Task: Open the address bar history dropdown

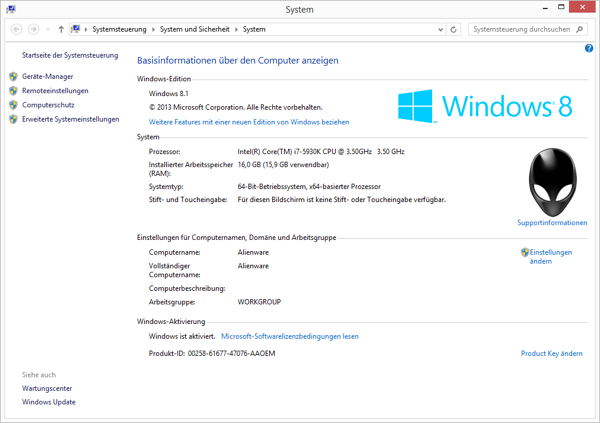Action: pos(440,29)
